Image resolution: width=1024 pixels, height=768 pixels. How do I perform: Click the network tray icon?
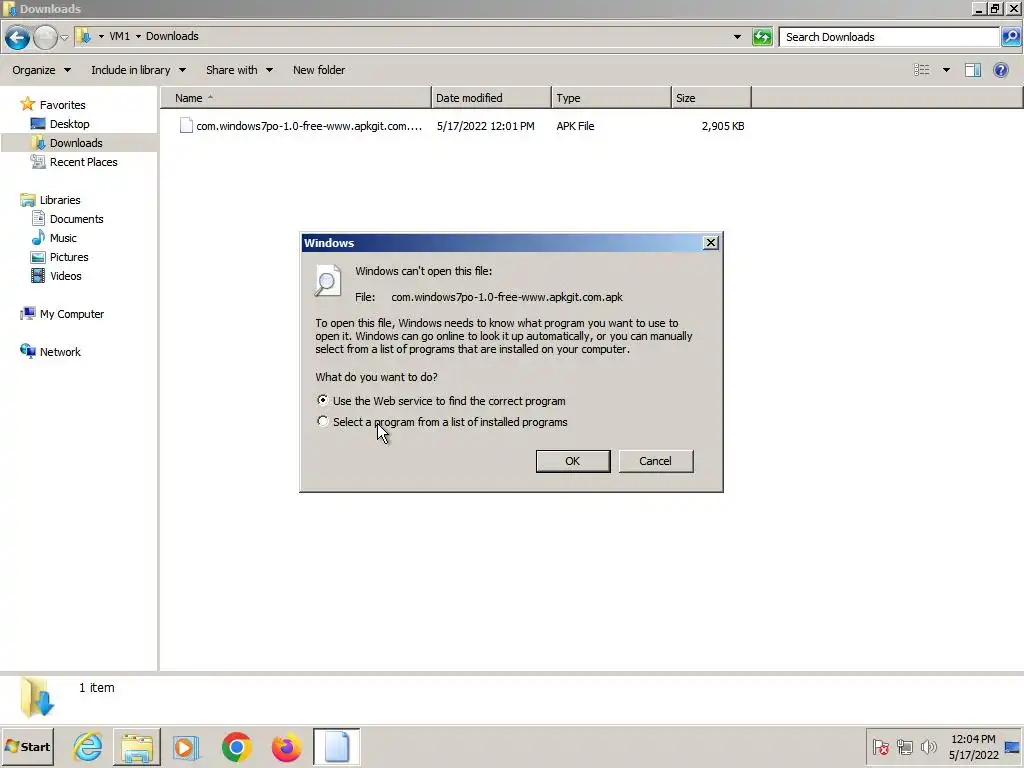[904, 746]
